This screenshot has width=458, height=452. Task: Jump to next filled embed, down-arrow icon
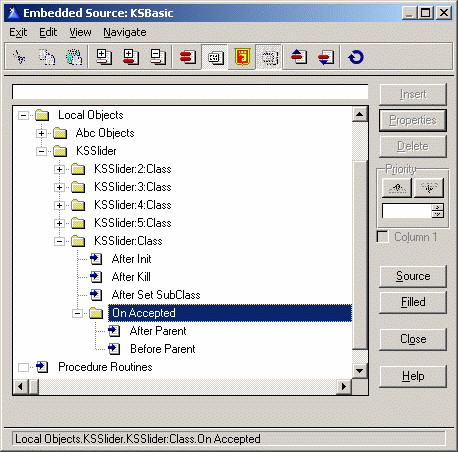pyautogui.click(x=326, y=57)
